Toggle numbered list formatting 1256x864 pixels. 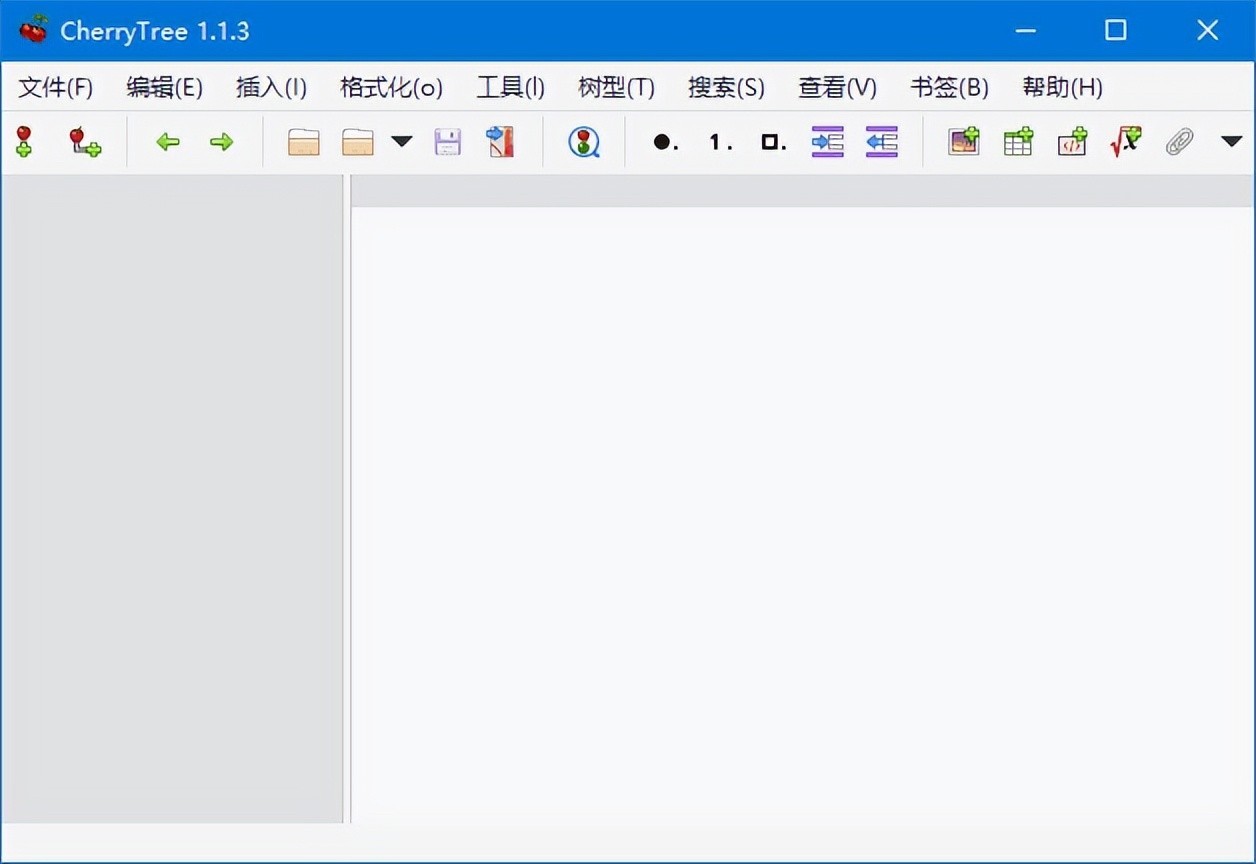[x=720, y=142]
